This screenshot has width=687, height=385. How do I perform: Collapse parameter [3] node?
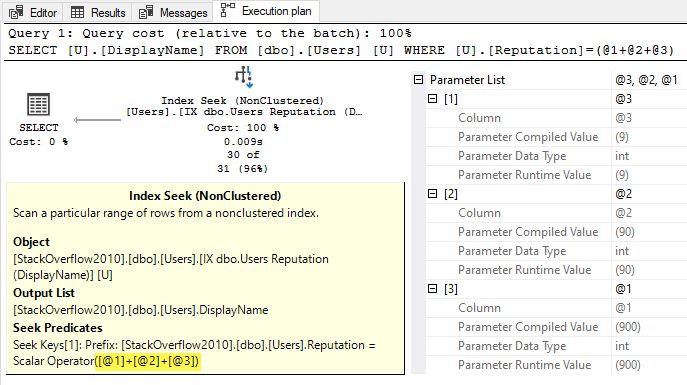click(432, 289)
